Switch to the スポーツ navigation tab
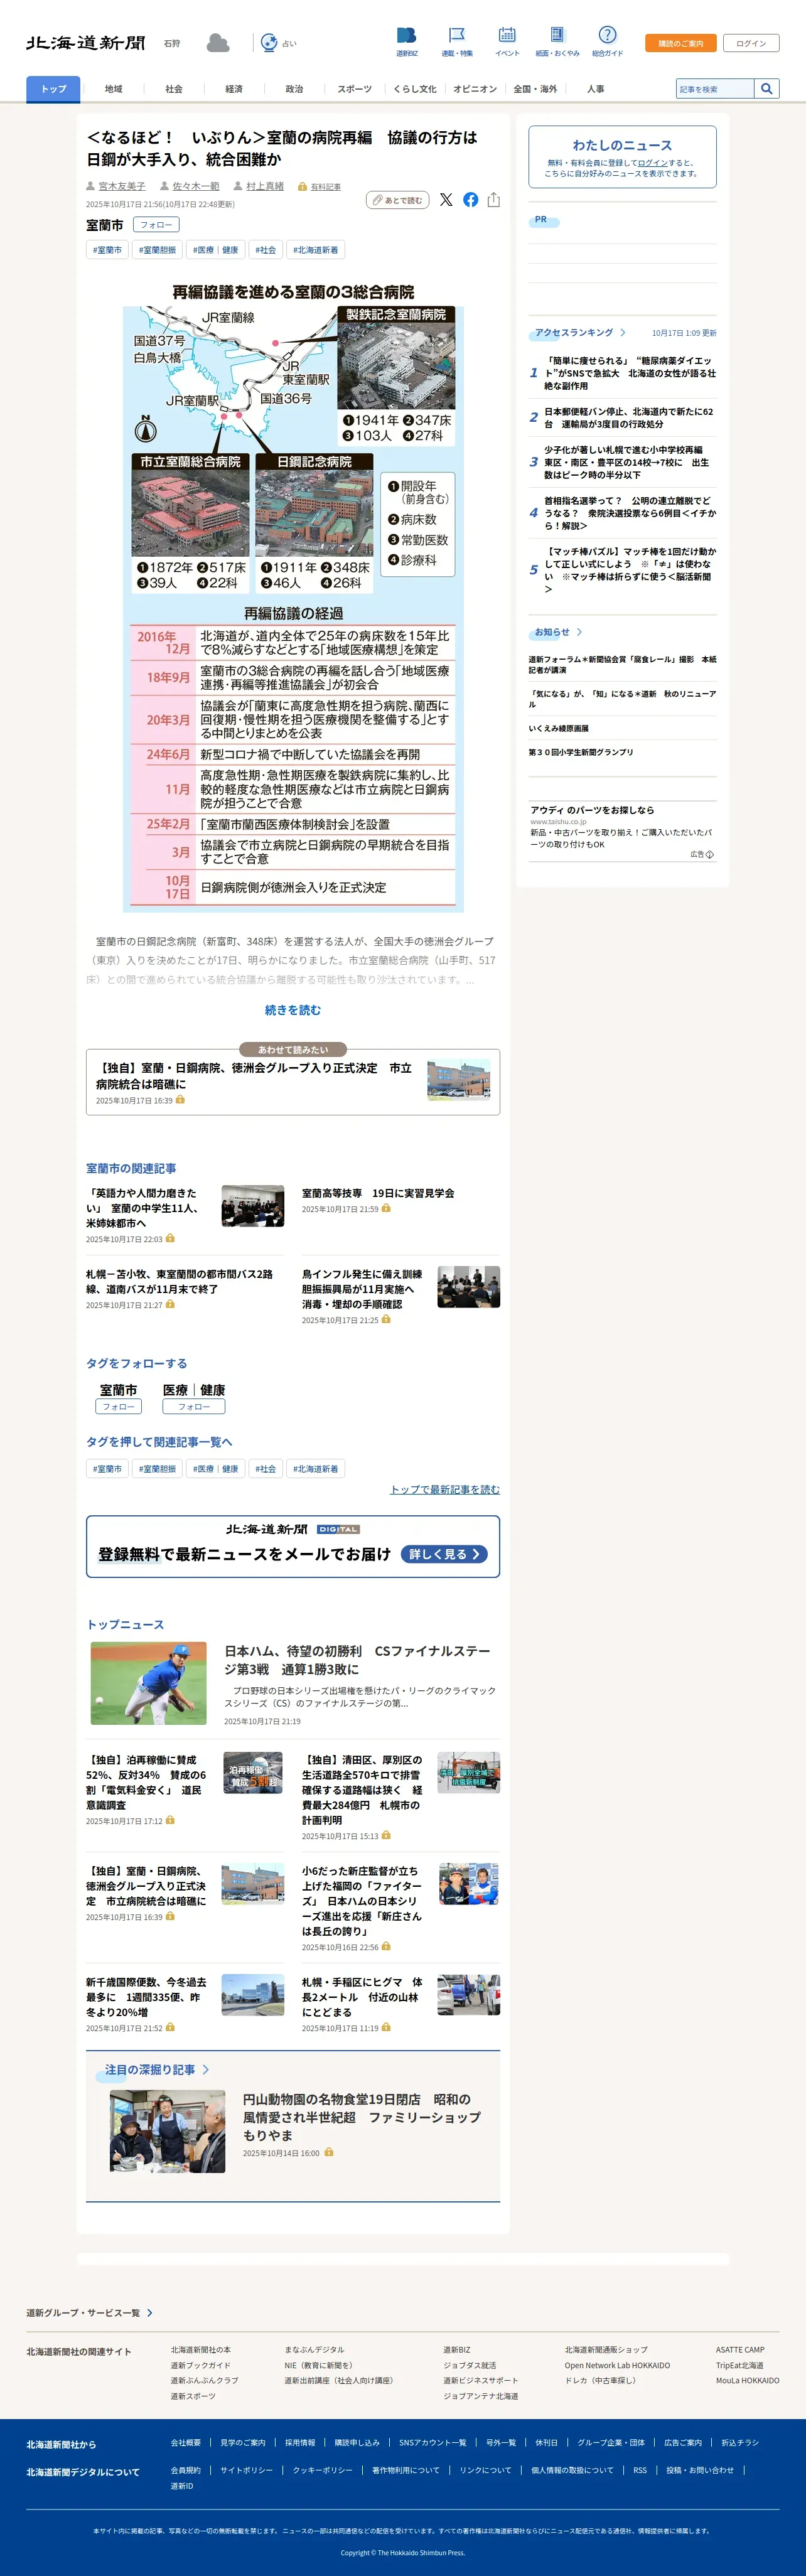Viewport: 806px width, 2576px height. coord(354,89)
